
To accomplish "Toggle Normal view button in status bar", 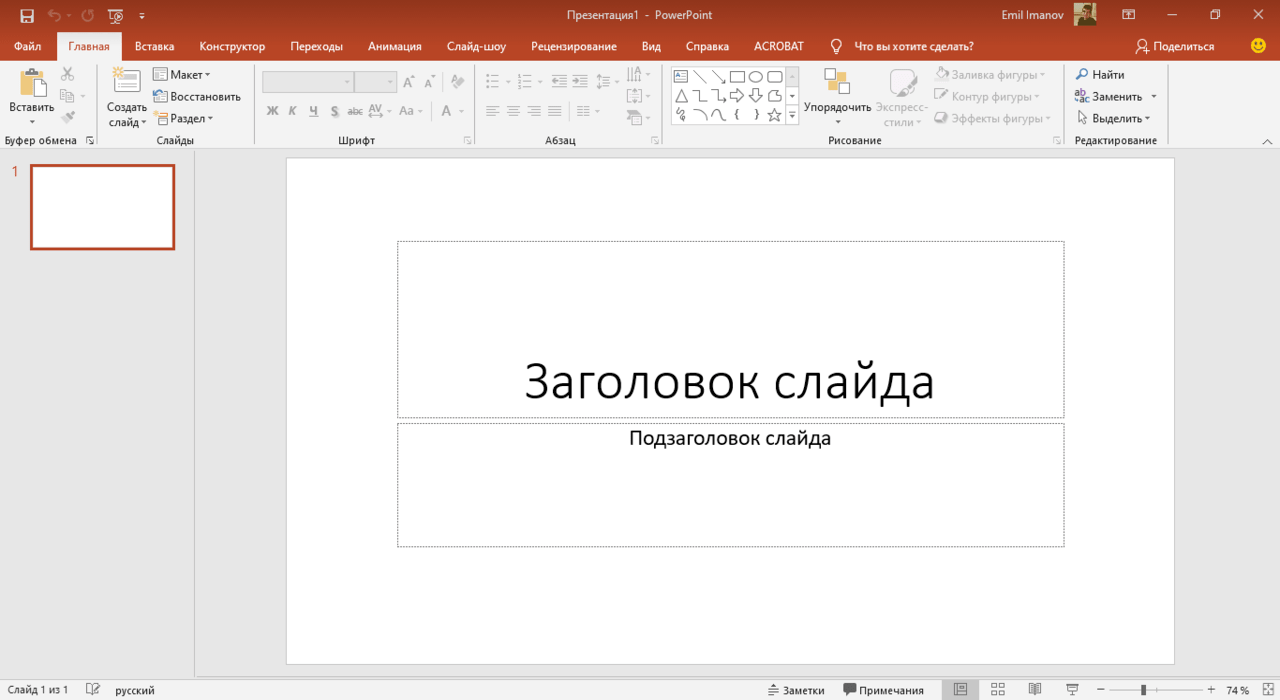I will [x=960, y=690].
